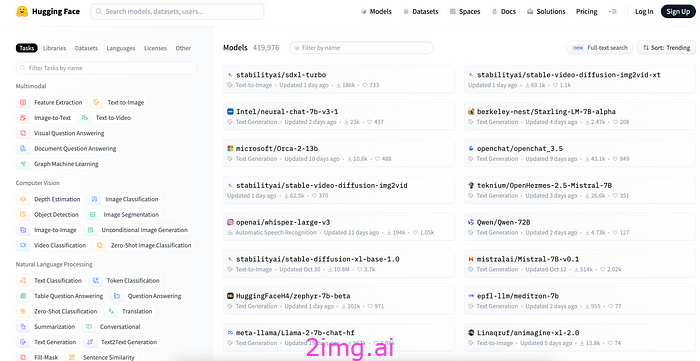Click the Intel avatar on neural-chat model
Viewport: 700px width, 361px height.
[230, 112]
